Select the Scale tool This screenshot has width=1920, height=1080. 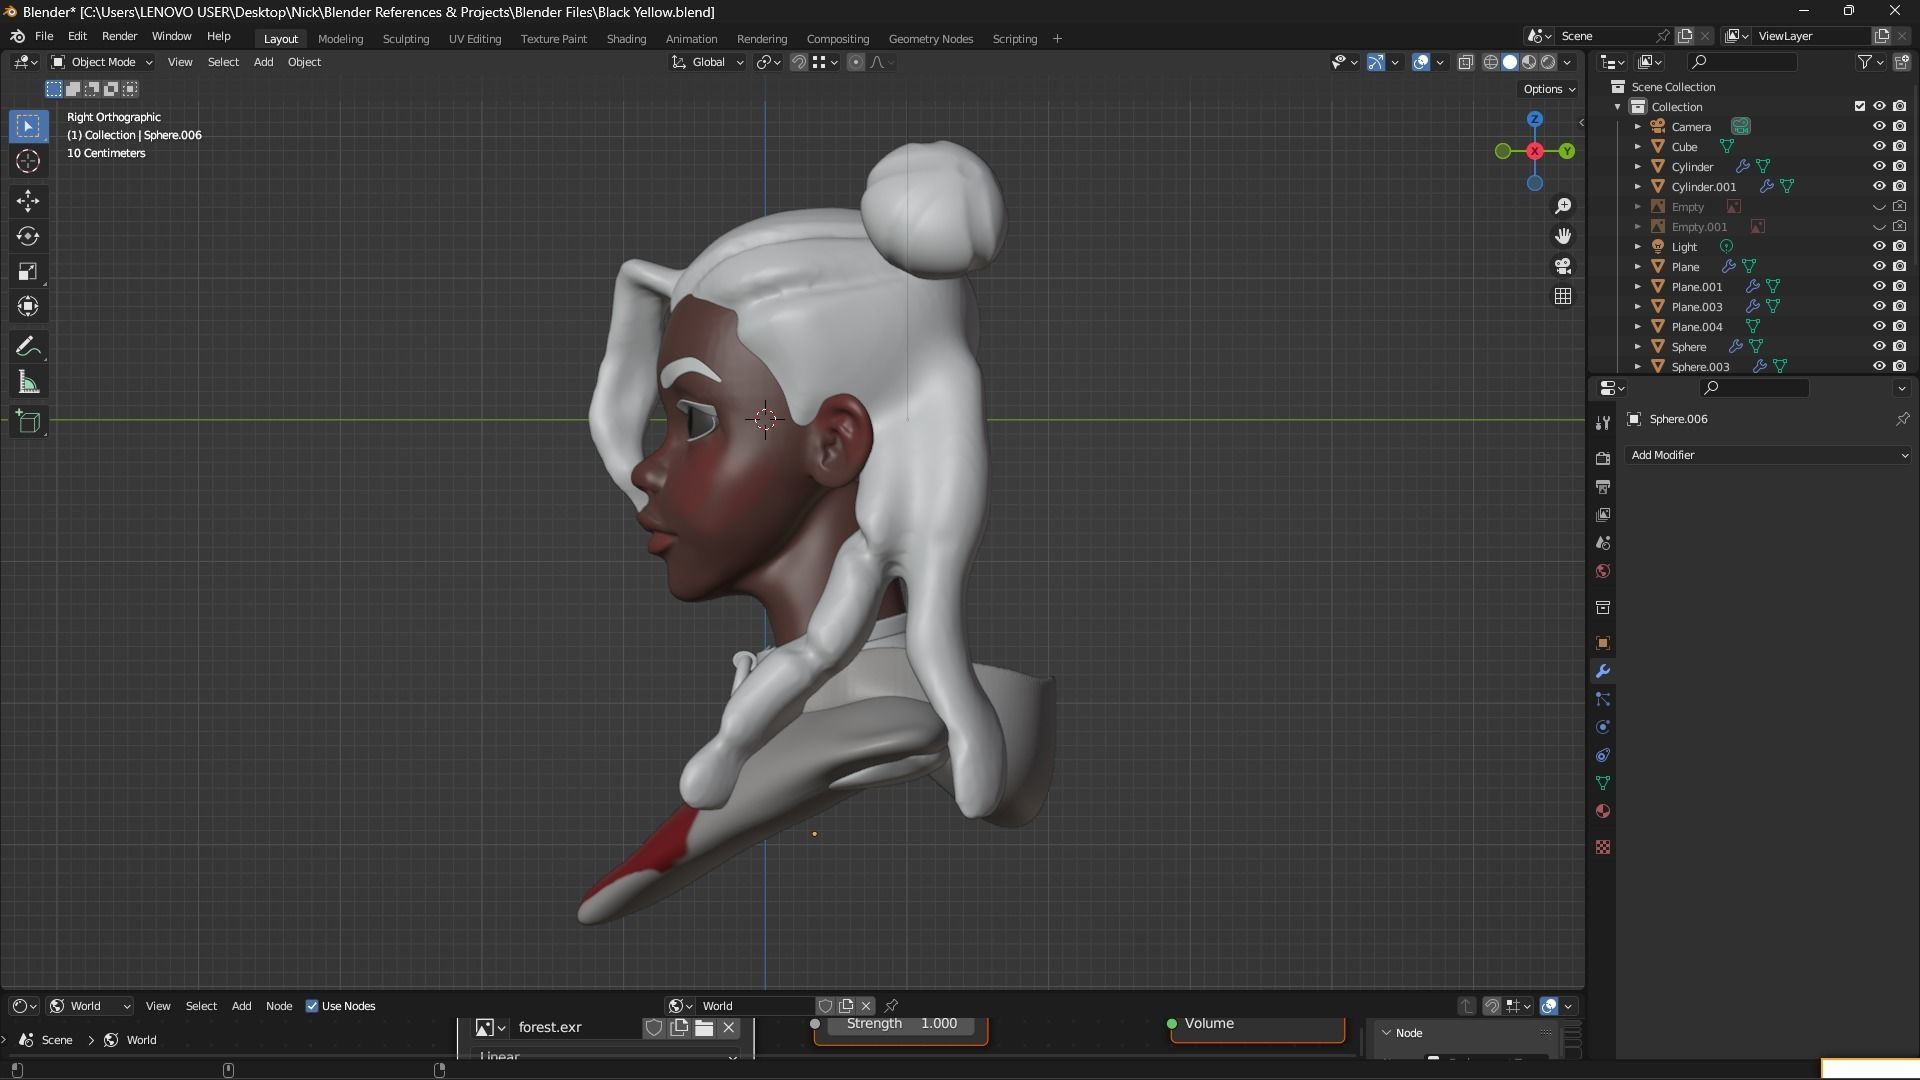tap(28, 272)
